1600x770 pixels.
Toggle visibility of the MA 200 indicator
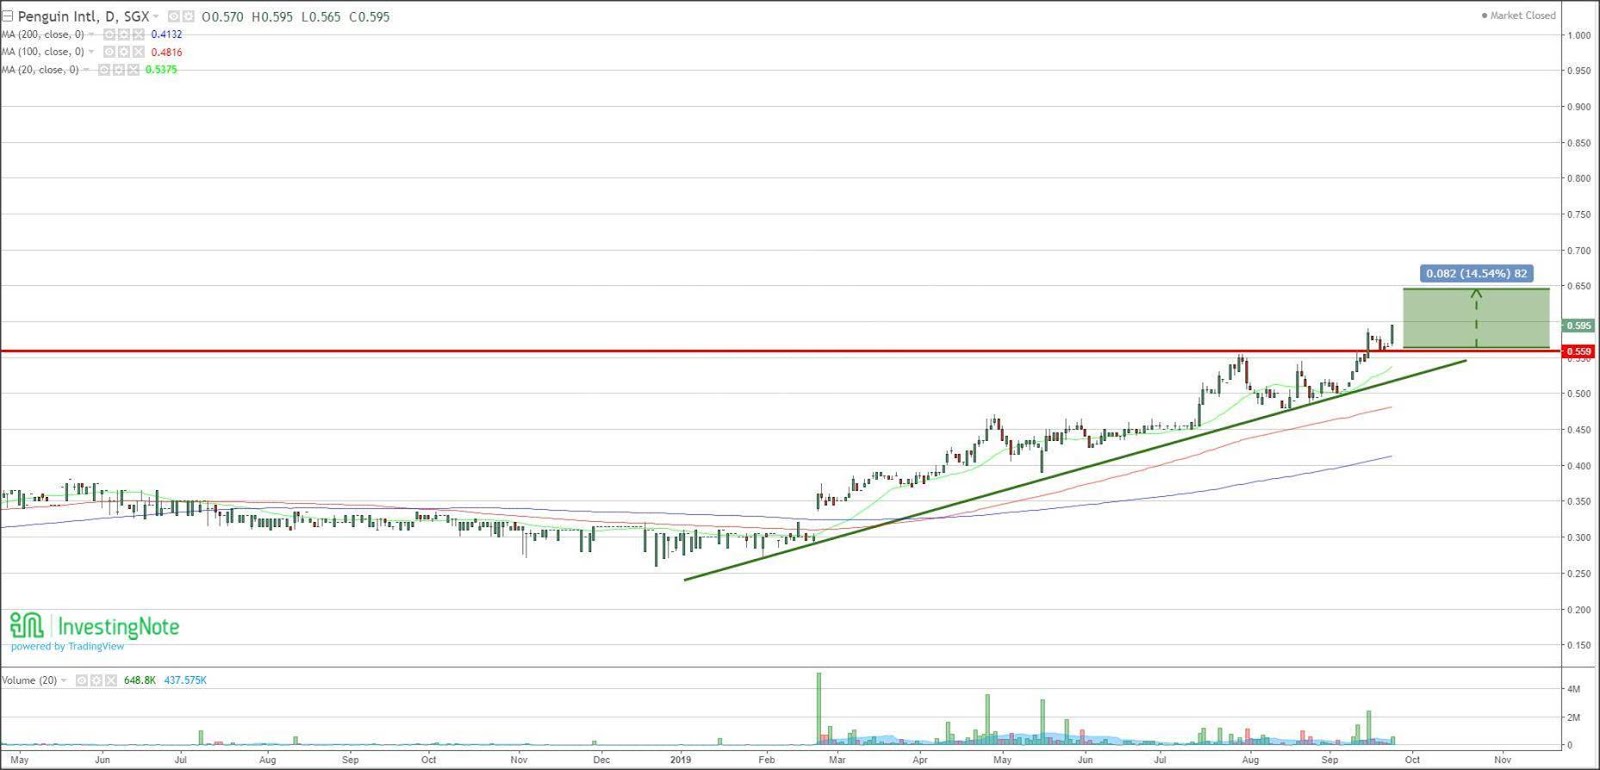click(x=109, y=34)
